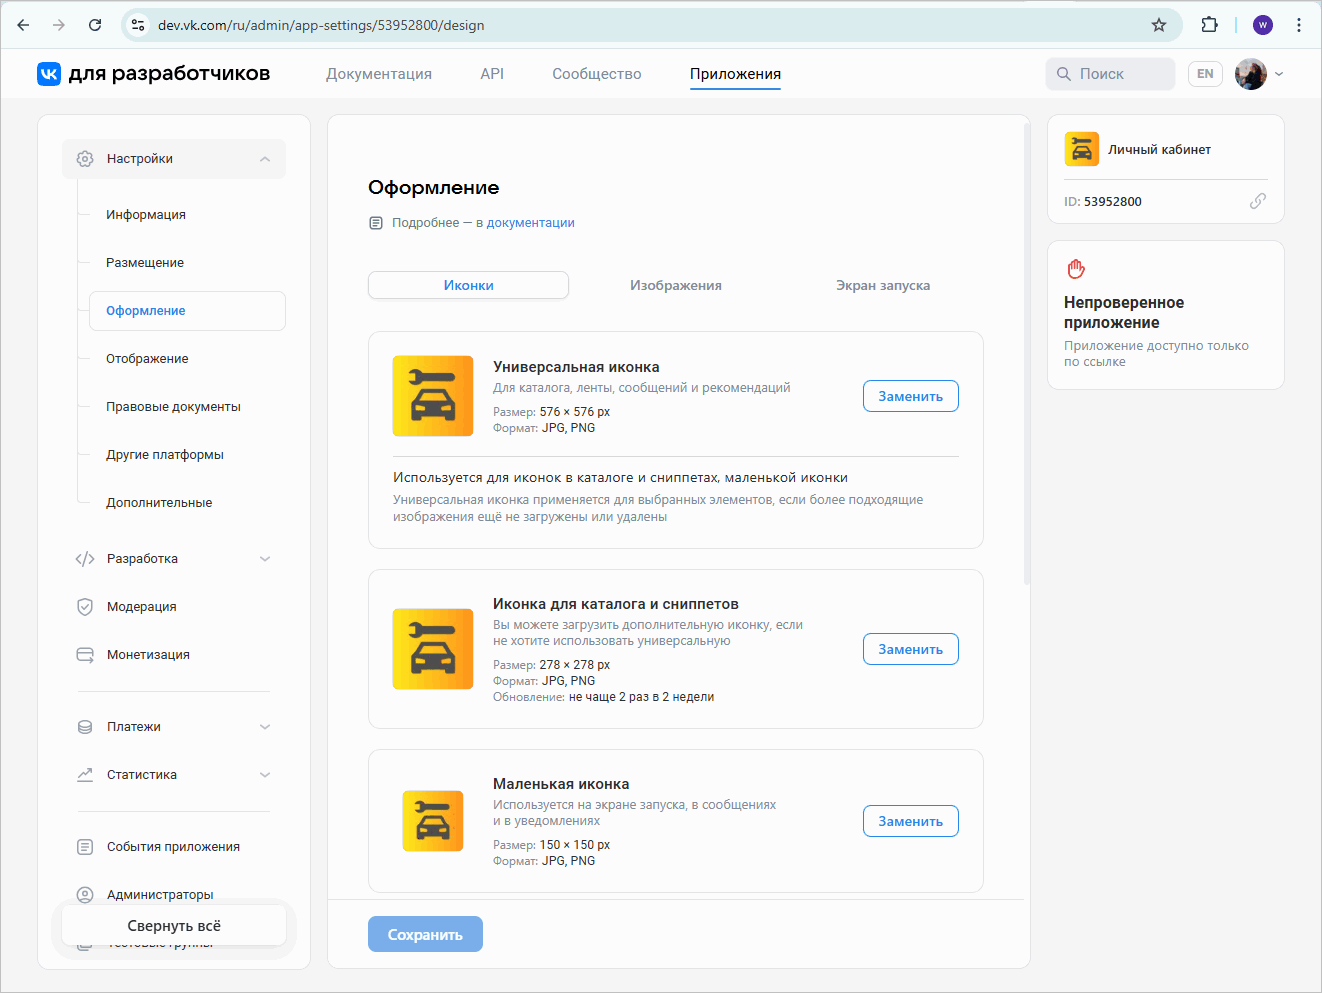
Task: Click the Статистика chart icon
Action: tap(86, 774)
